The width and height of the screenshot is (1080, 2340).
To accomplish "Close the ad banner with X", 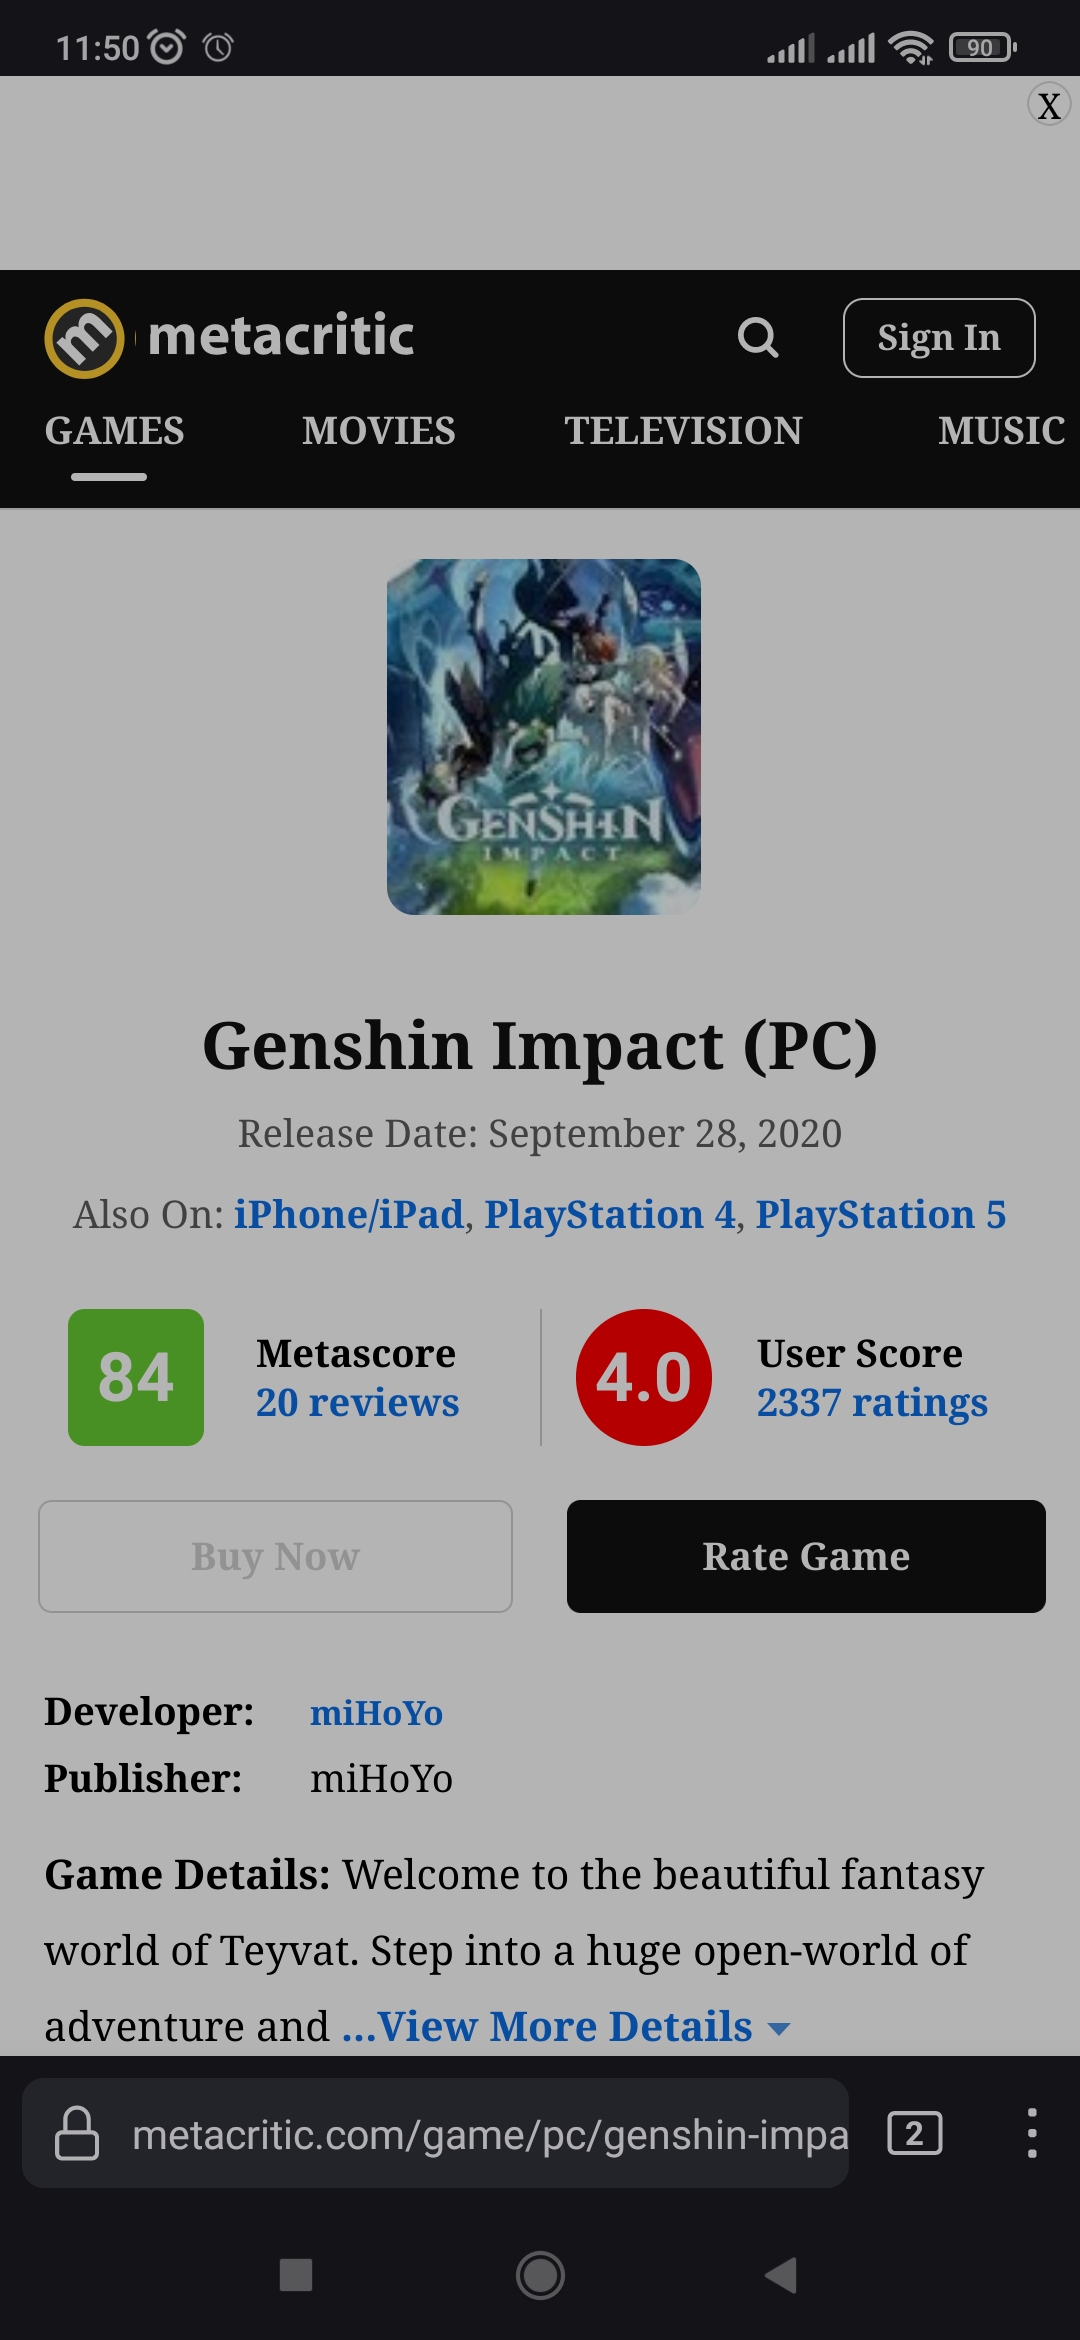I will click(x=1049, y=105).
